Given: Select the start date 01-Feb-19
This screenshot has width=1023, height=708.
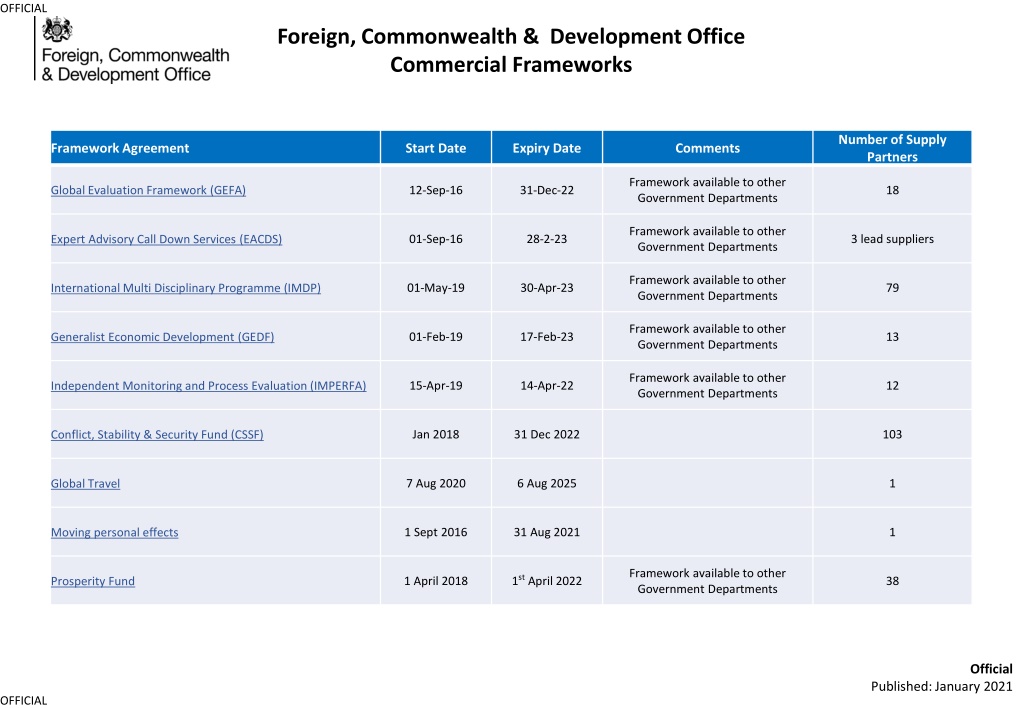Looking at the screenshot, I should click(436, 337).
